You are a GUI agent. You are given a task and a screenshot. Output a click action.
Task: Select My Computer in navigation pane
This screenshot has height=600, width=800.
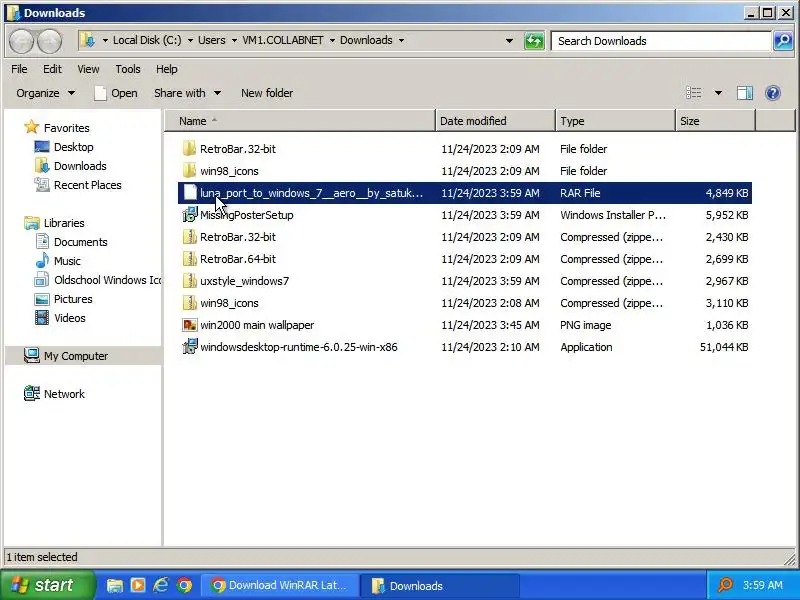point(76,356)
